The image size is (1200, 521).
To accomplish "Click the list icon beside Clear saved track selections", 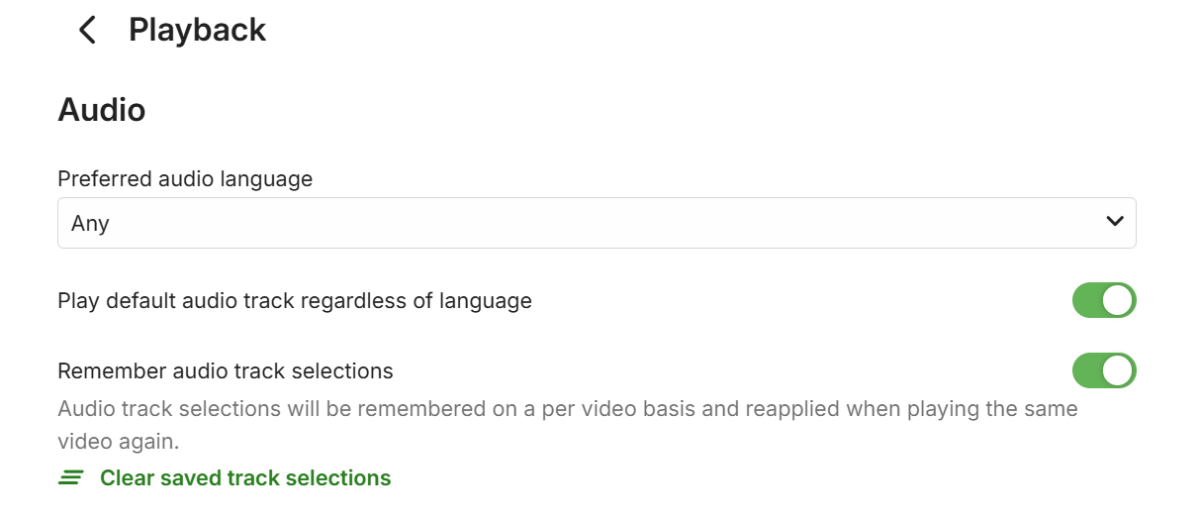I will 70,478.
